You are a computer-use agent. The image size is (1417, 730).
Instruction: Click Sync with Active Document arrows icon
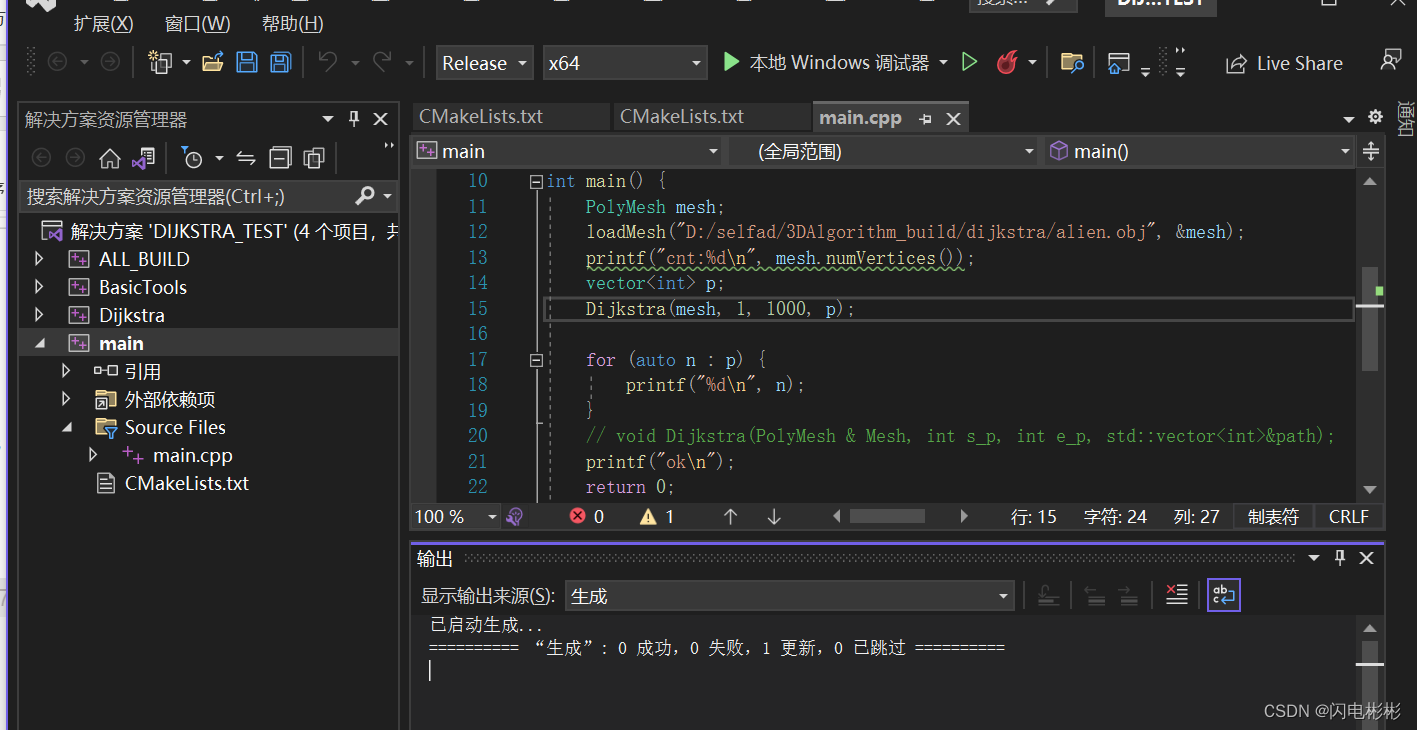(246, 158)
